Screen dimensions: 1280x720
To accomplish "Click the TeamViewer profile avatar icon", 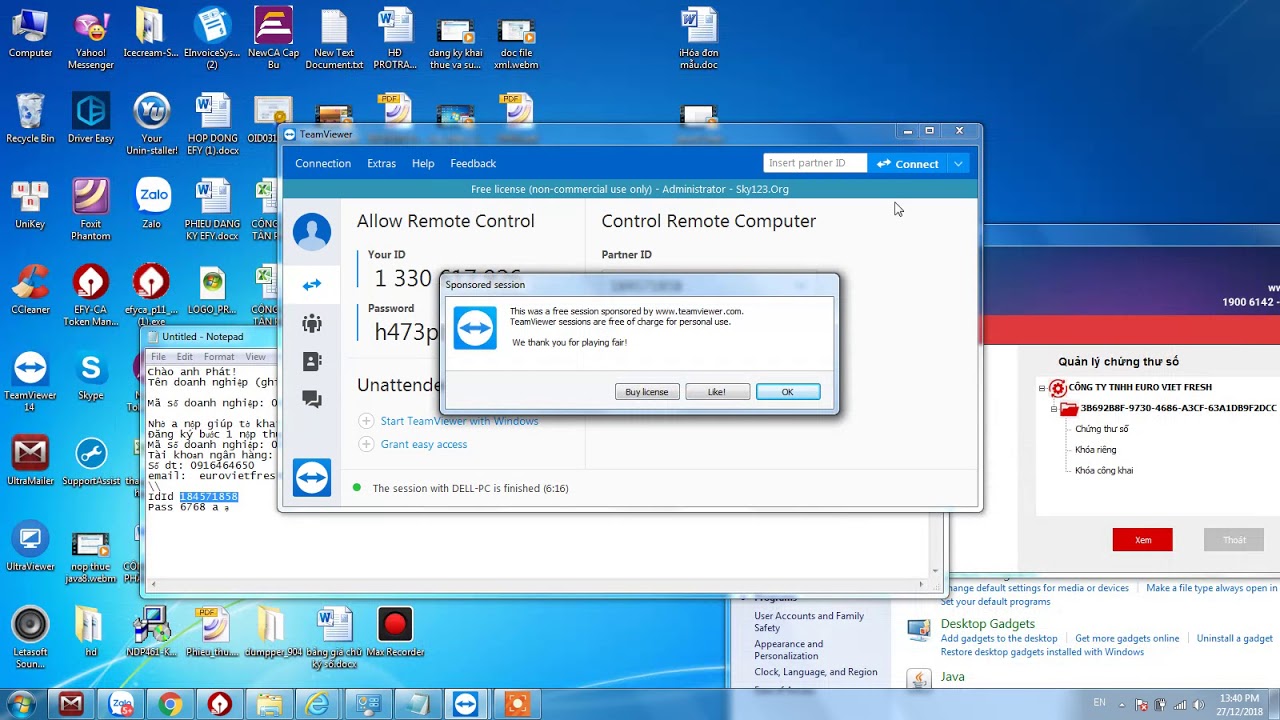I will coord(312,232).
